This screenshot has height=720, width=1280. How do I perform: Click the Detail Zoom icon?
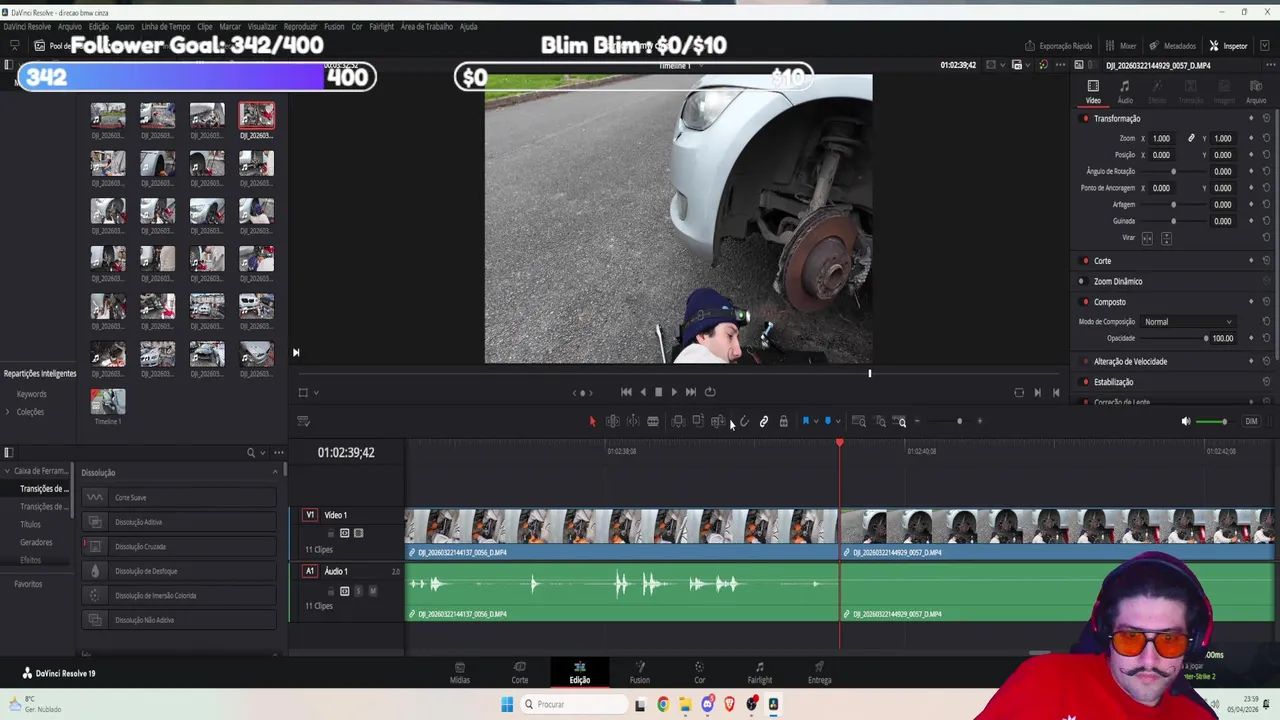880,421
